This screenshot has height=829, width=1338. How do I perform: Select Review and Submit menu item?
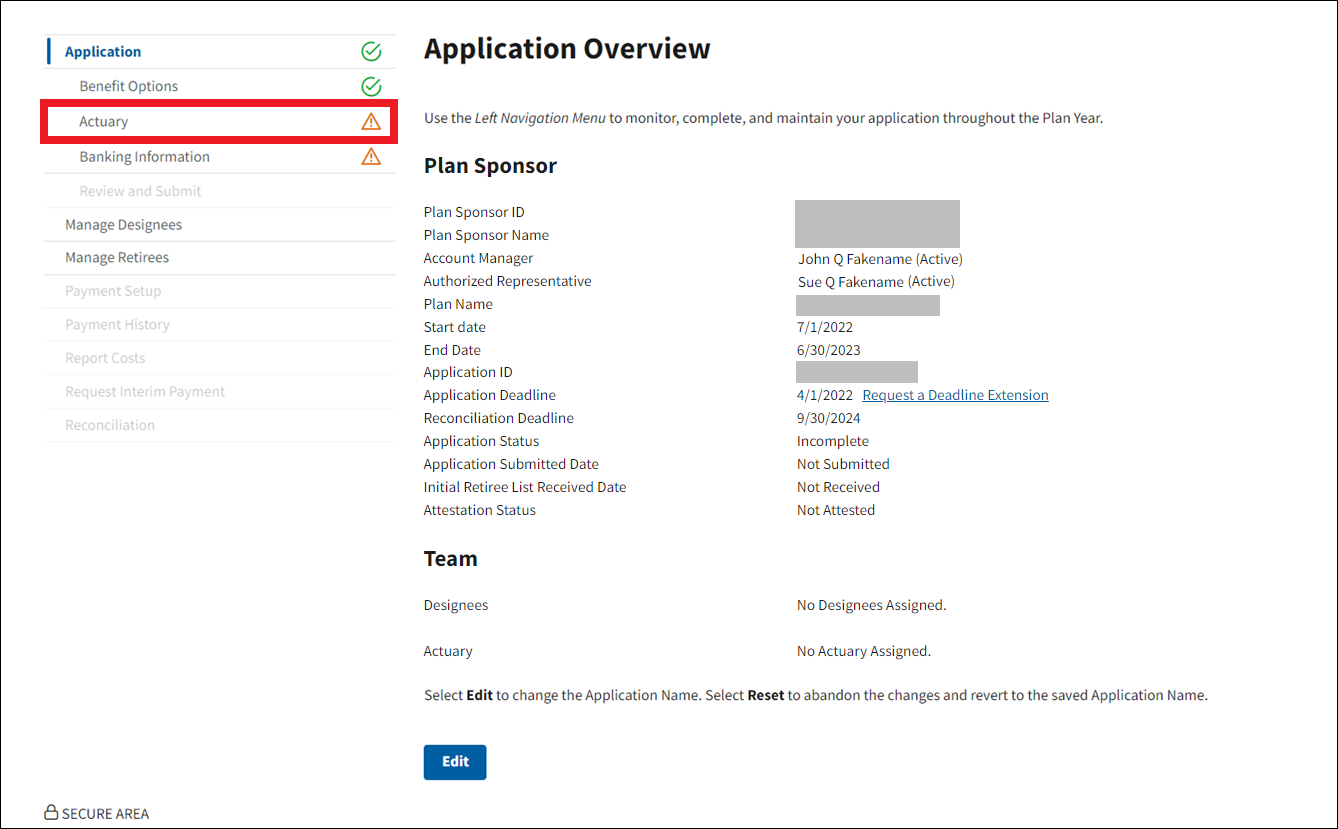pyautogui.click(x=141, y=191)
